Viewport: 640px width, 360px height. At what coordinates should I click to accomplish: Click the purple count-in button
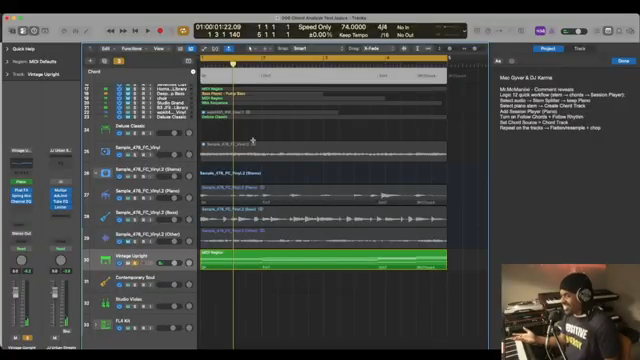tap(540, 31)
